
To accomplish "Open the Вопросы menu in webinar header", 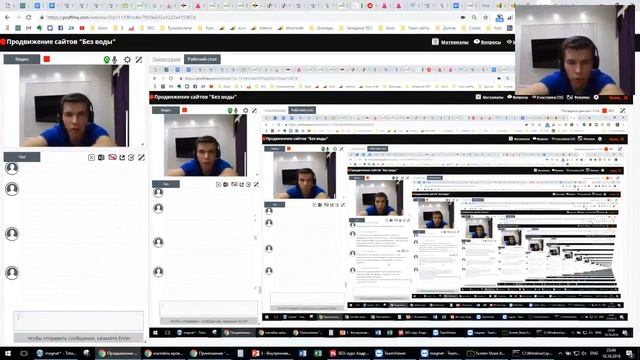I will (x=487, y=42).
